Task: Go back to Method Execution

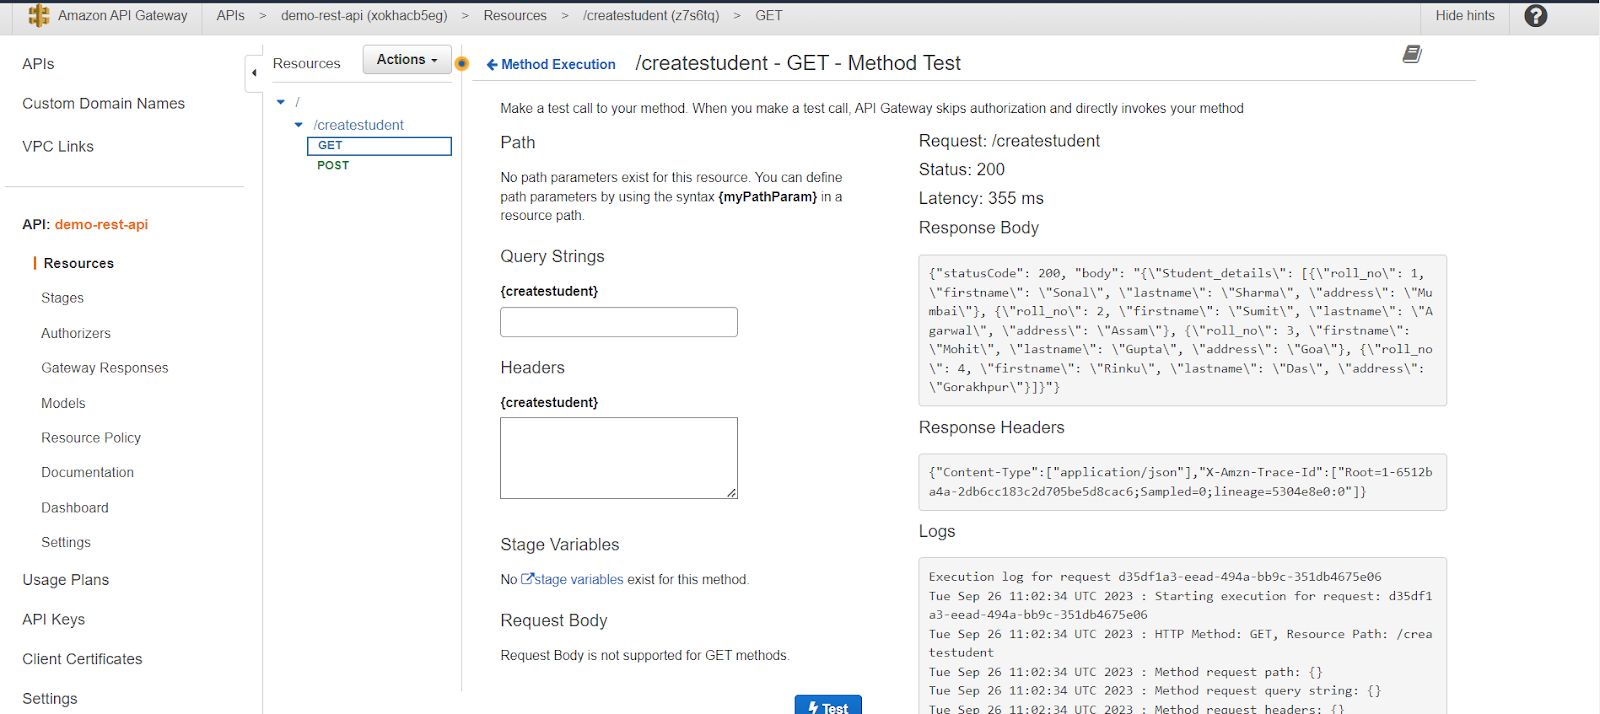Action: click(x=551, y=64)
